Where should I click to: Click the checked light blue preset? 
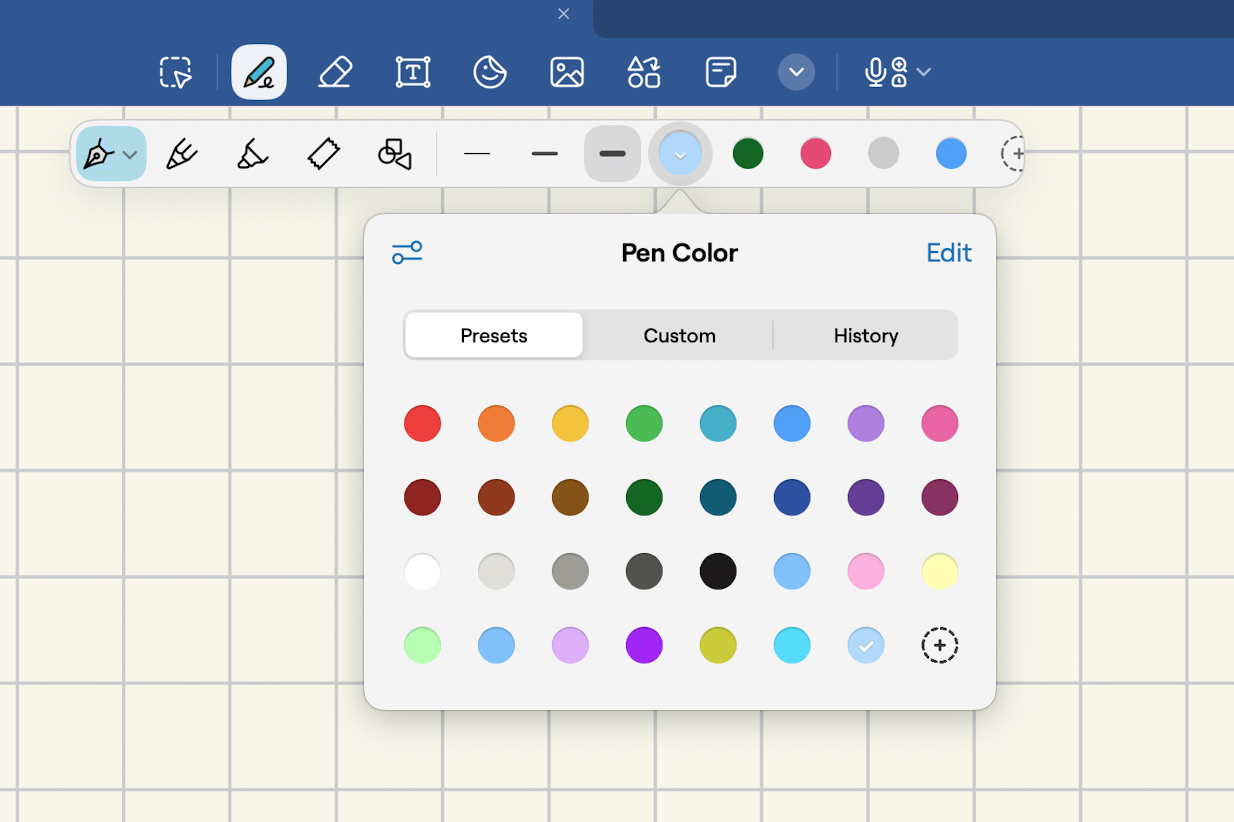click(x=866, y=645)
